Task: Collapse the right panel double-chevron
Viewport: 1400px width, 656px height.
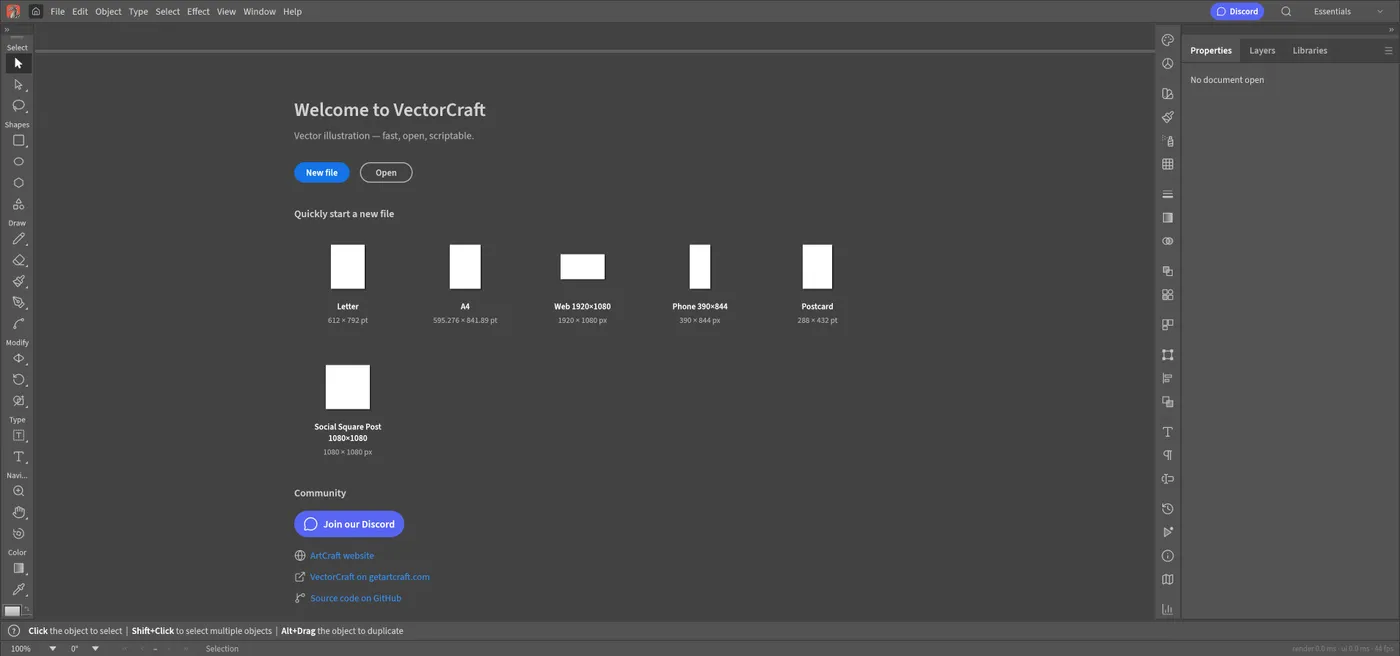Action: (x=1391, y=30)
